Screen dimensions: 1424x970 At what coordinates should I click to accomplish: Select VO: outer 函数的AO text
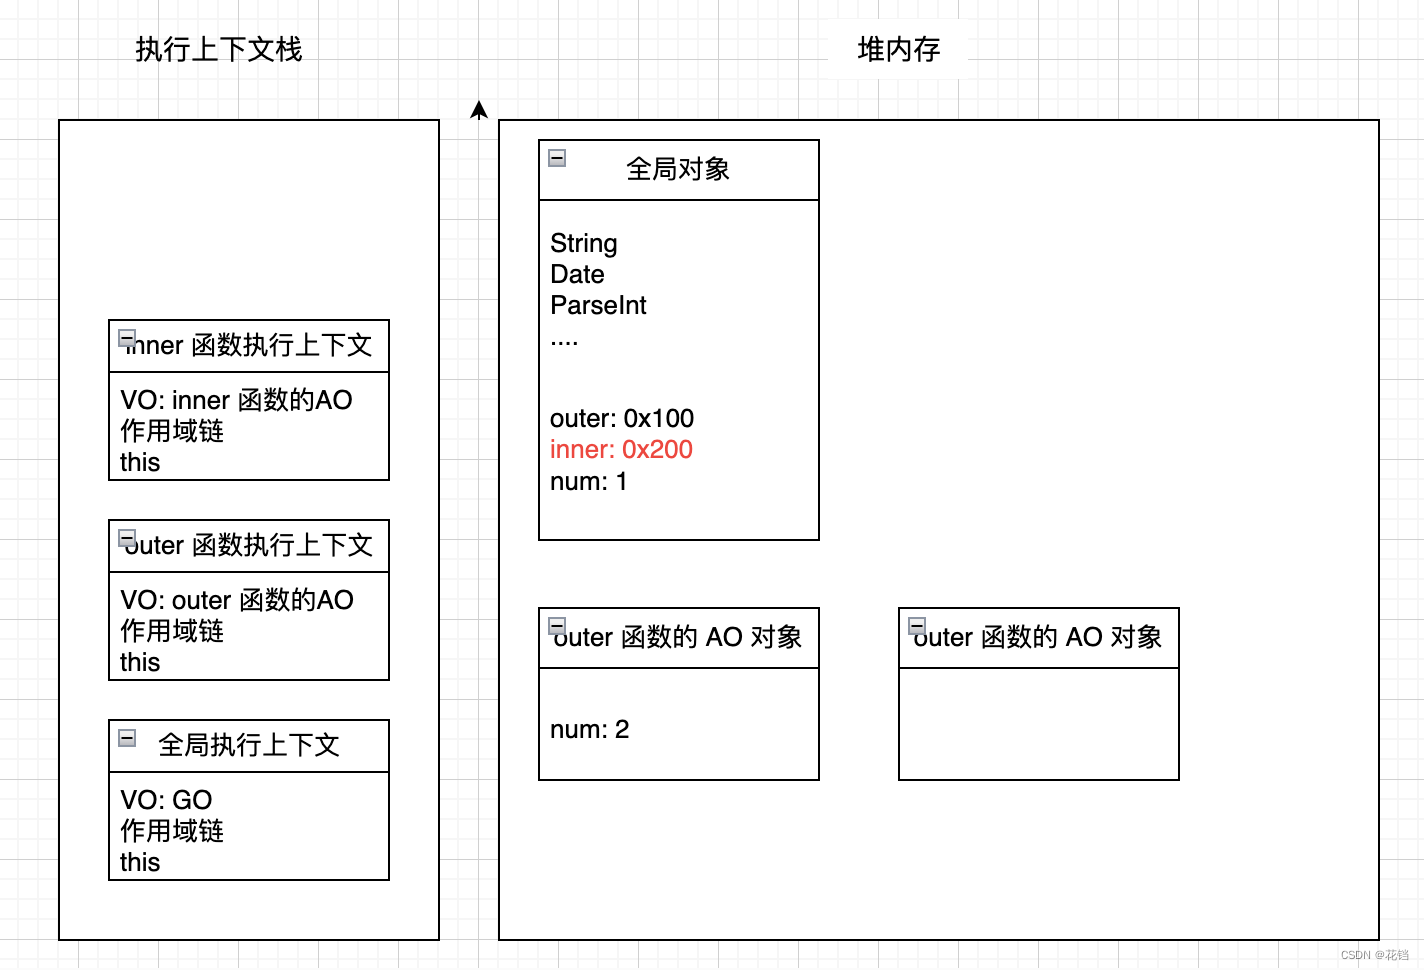click(237, 600)
